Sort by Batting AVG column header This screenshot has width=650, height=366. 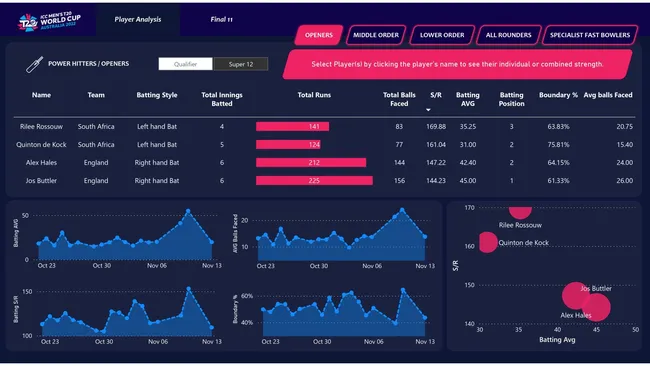(x=468, y=99)
